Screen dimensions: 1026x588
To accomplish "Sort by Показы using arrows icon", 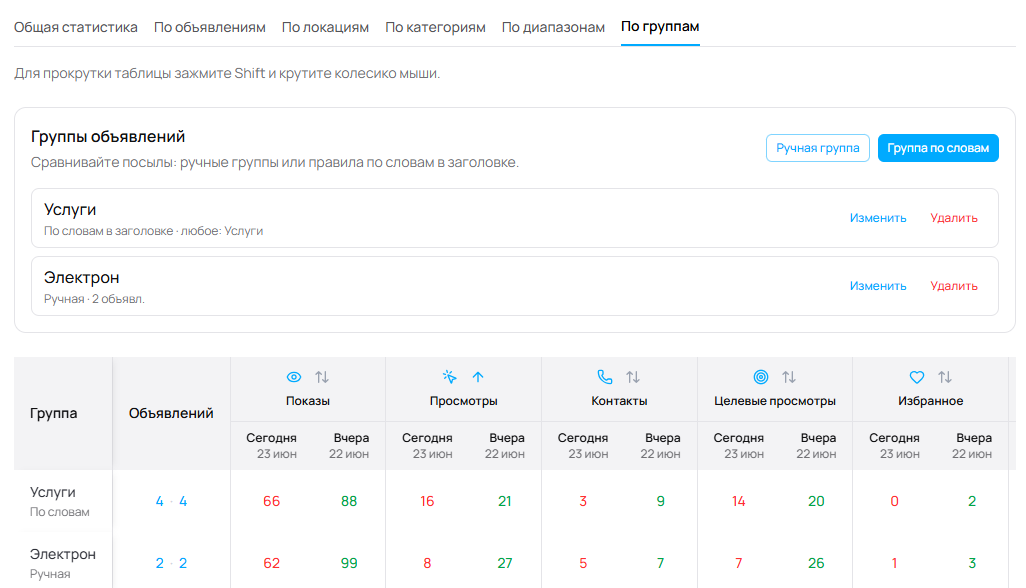I will 322,377.
